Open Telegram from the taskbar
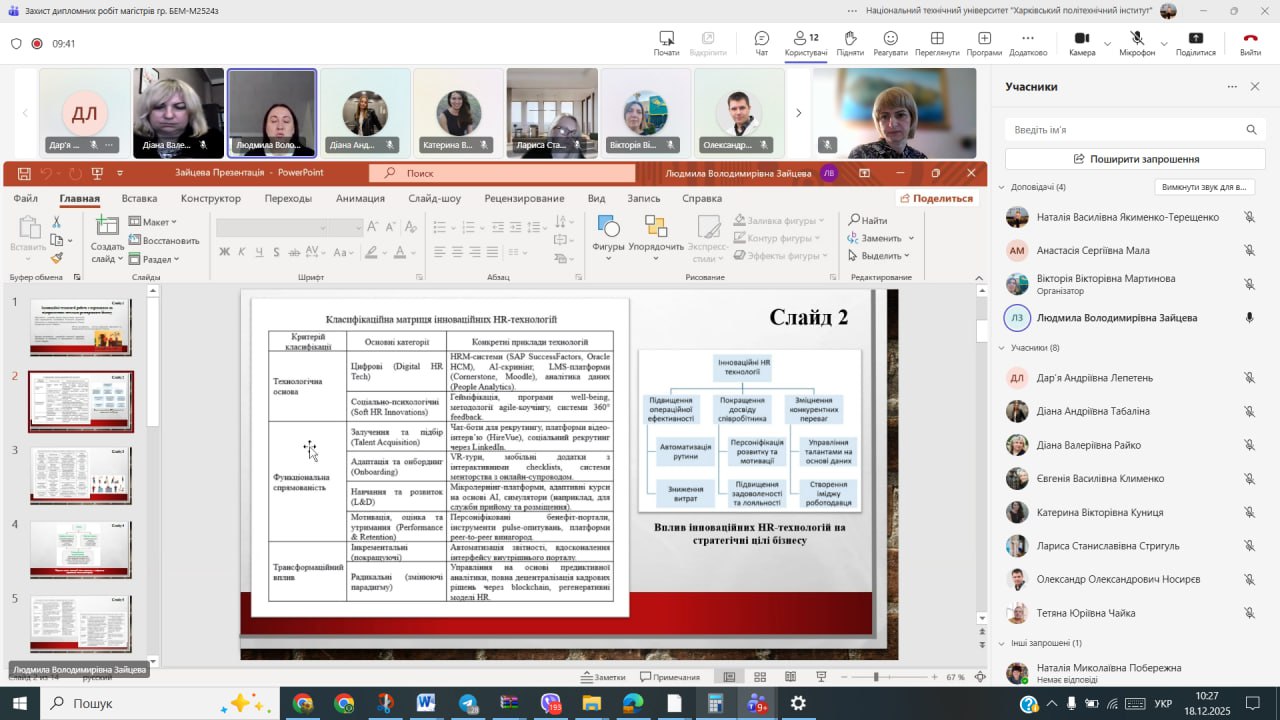 [x=468, y=703]
